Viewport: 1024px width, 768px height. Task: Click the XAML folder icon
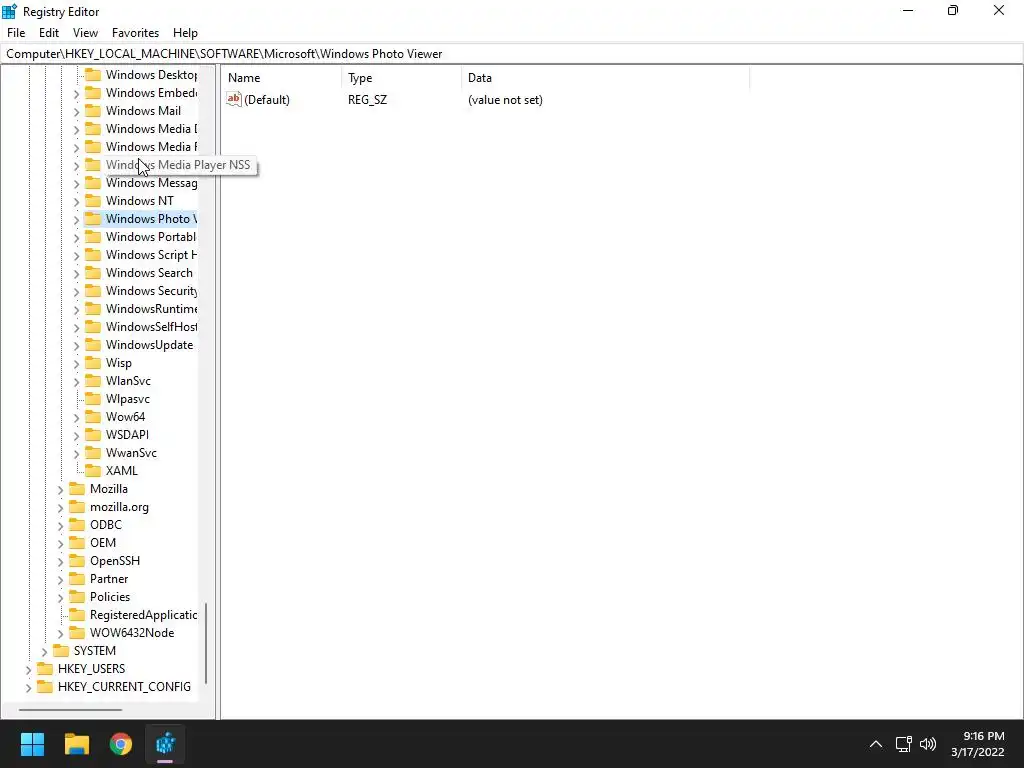coord(93,470)
